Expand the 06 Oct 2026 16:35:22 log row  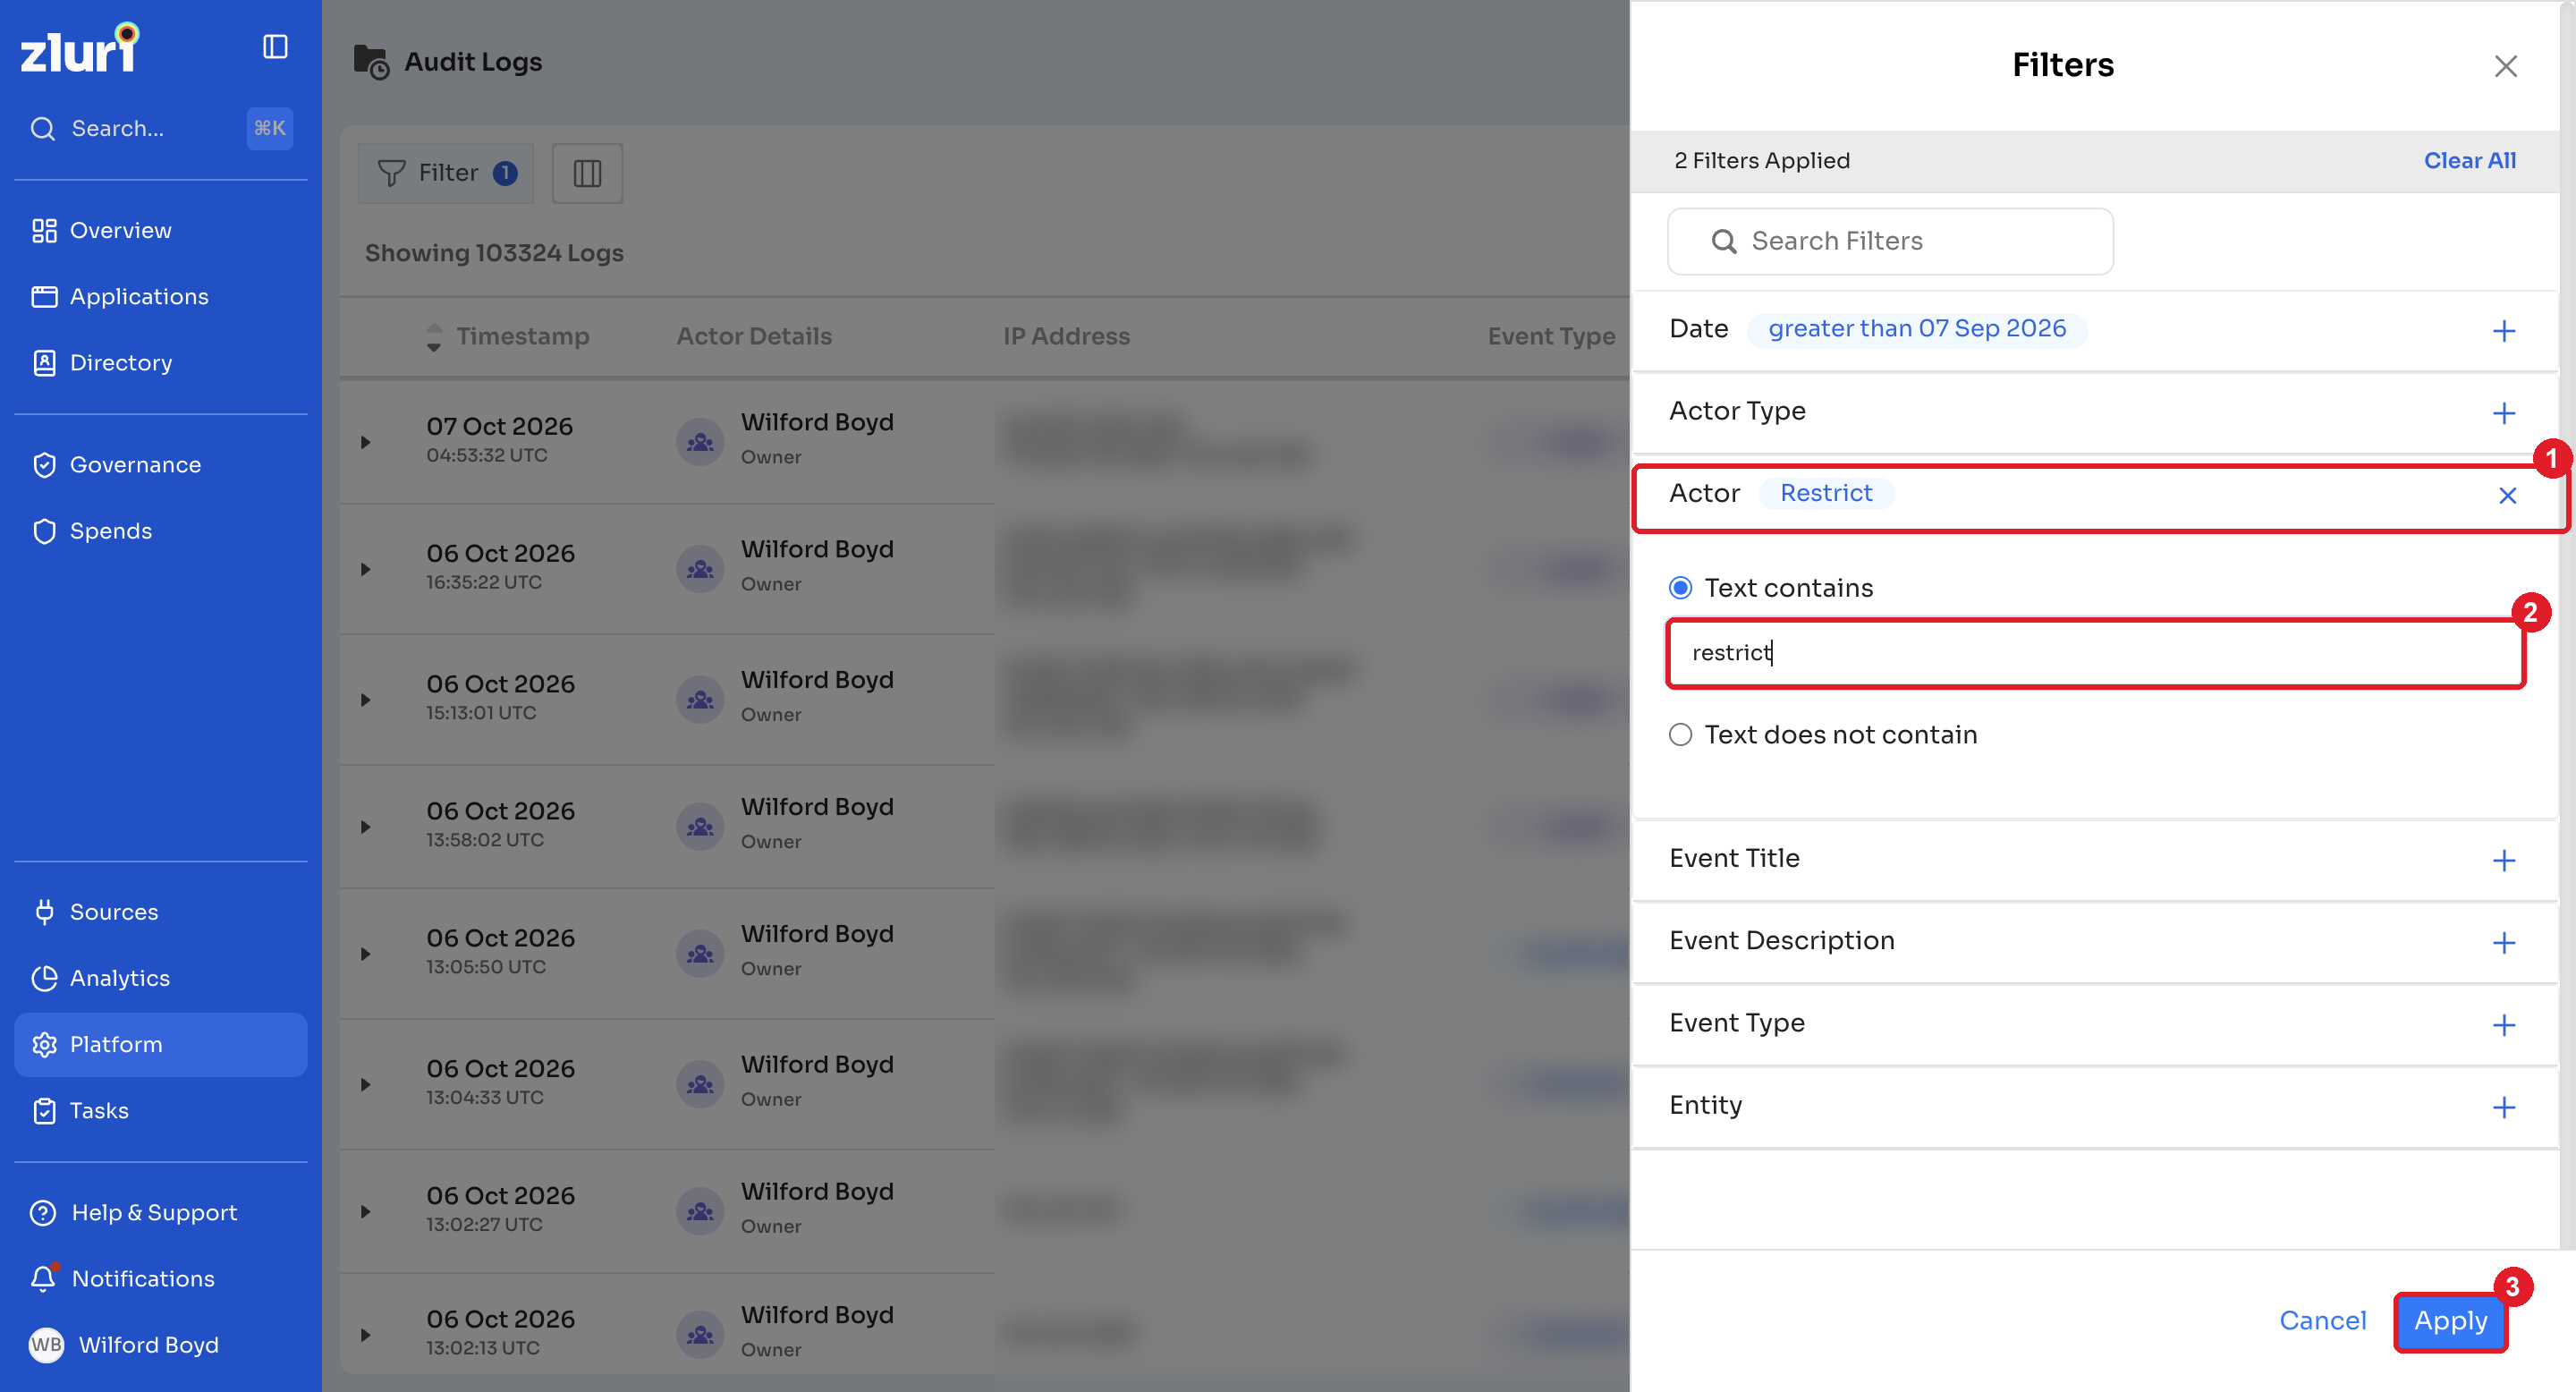(x=366, y=568)
